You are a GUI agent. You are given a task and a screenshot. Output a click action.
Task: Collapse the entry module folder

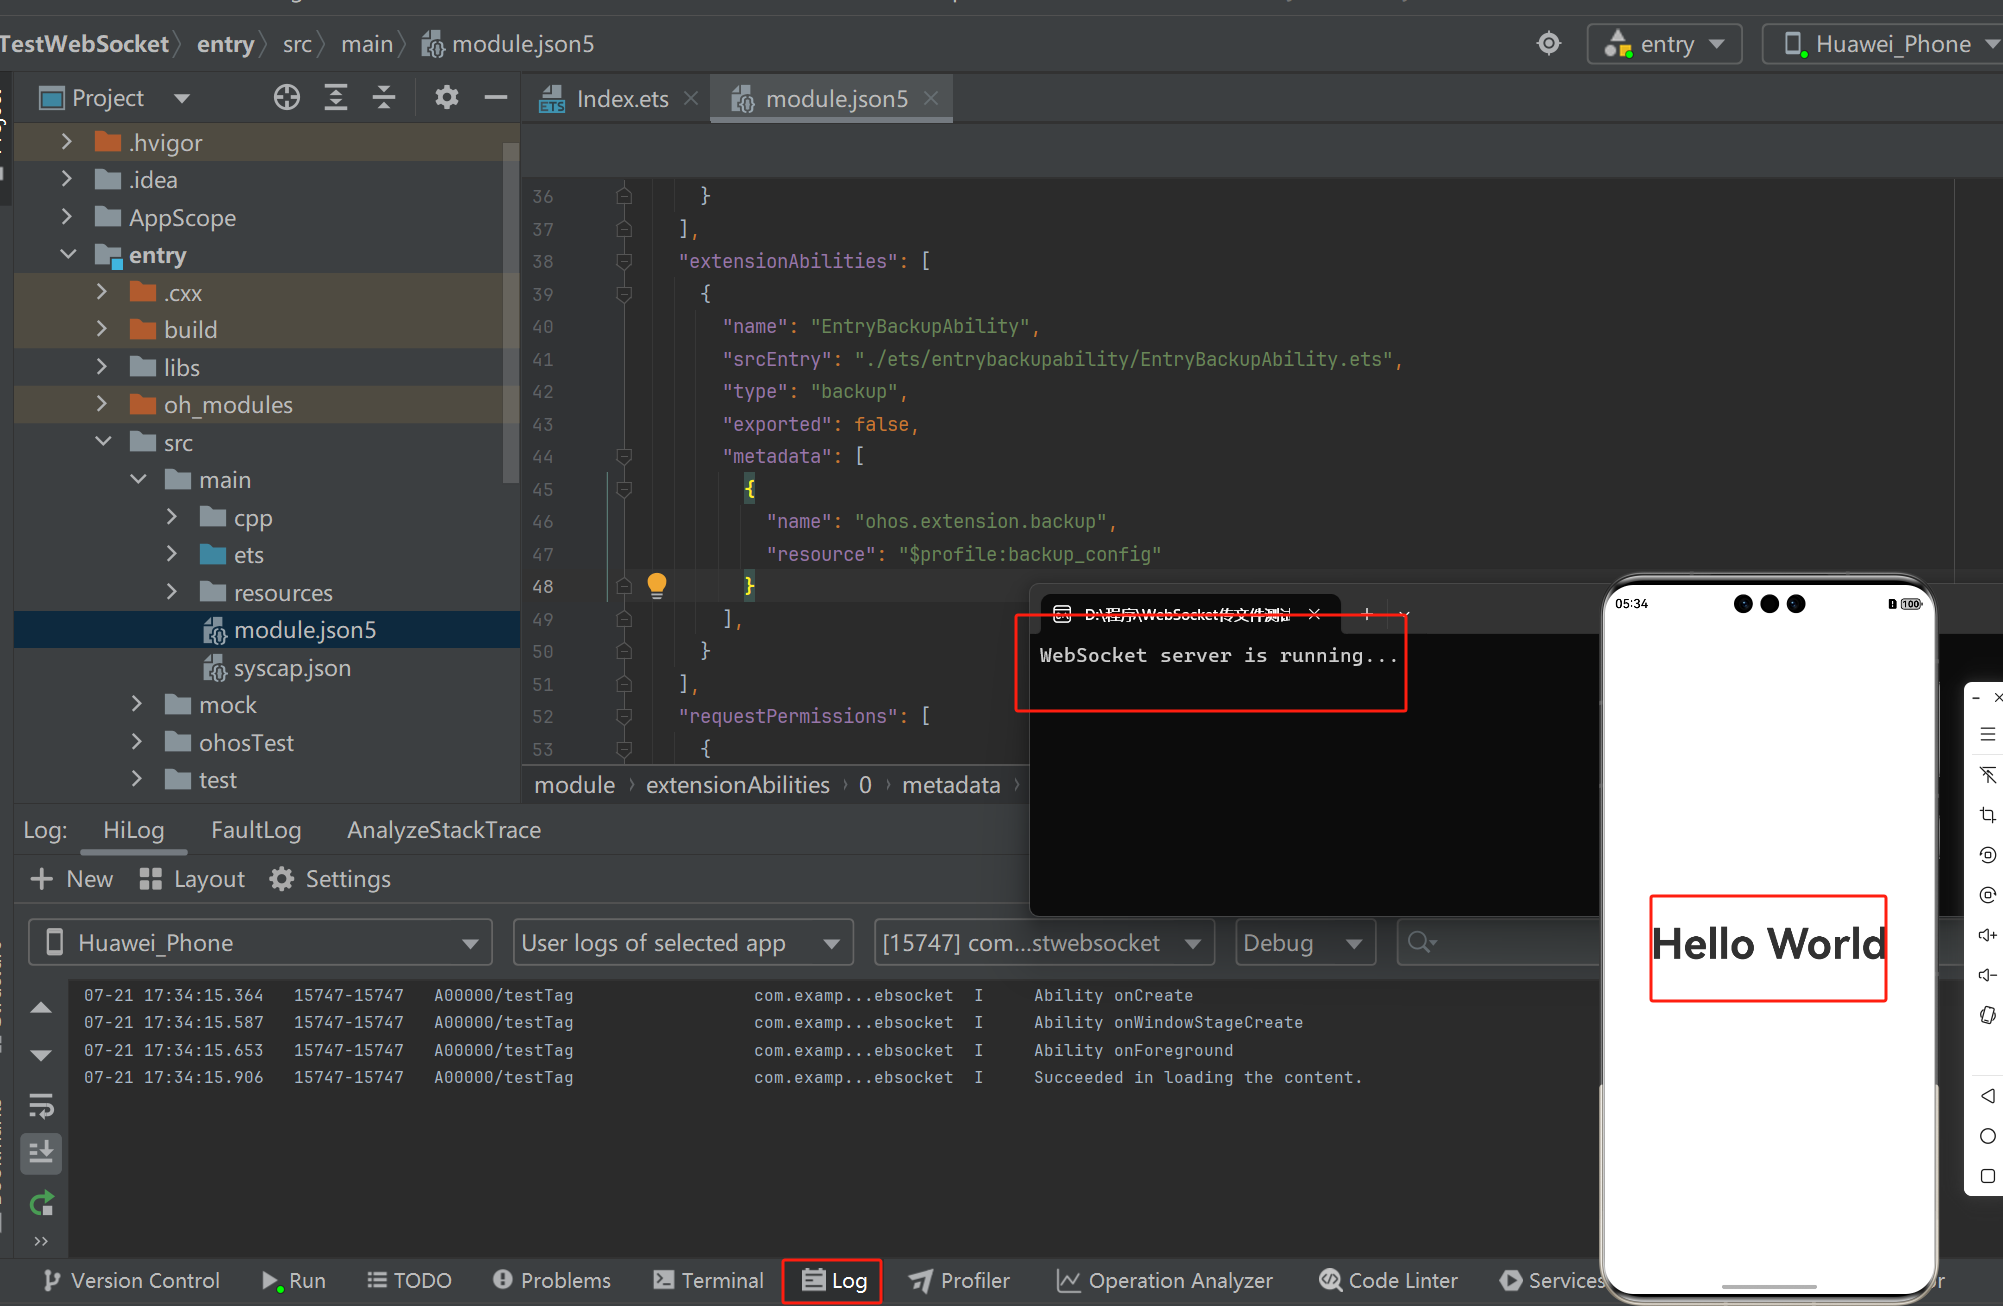[x=68, y=254]
